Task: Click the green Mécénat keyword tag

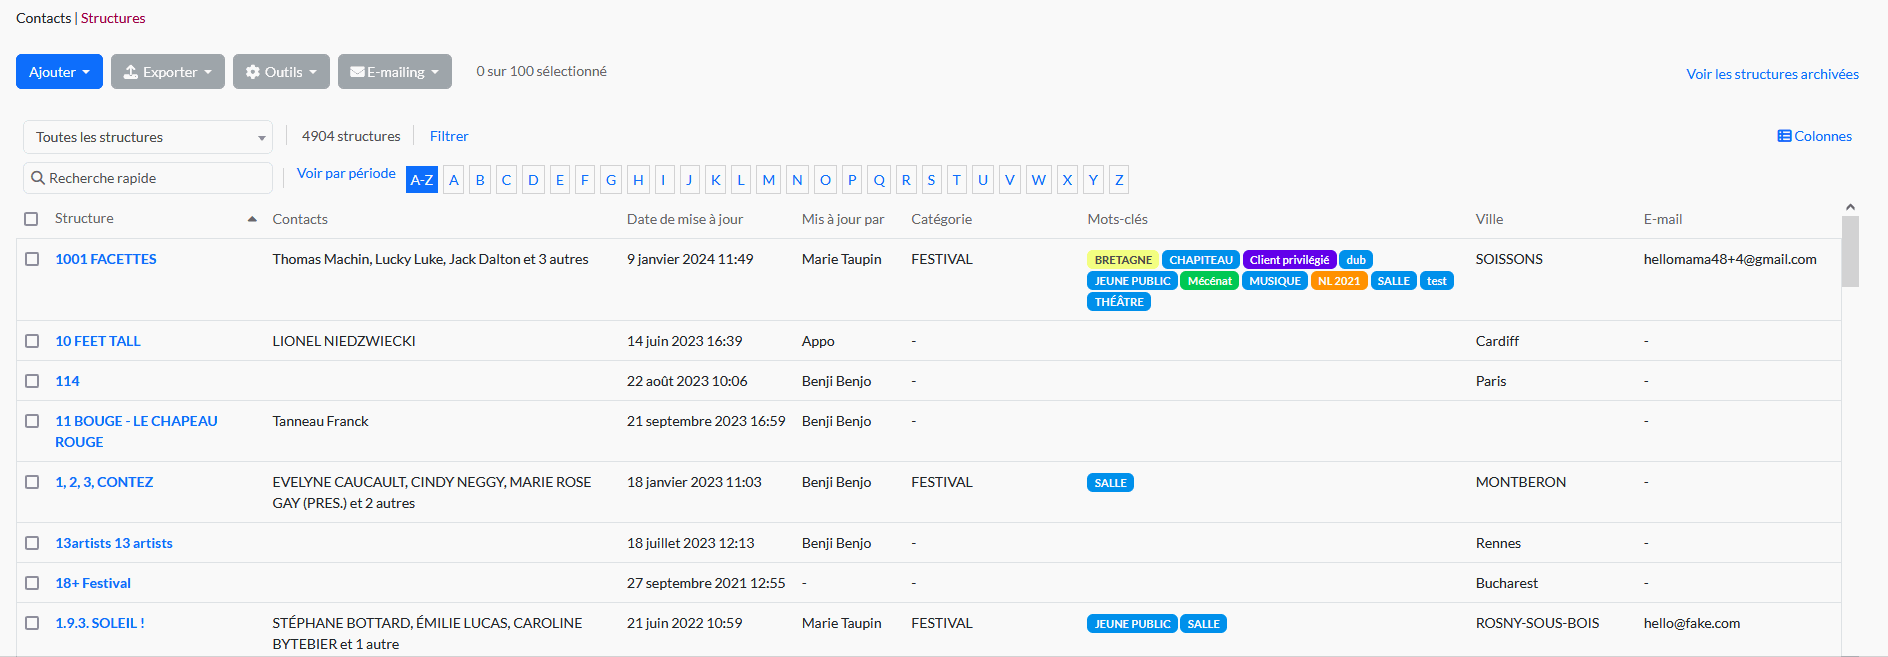Action: (1209, 281)
